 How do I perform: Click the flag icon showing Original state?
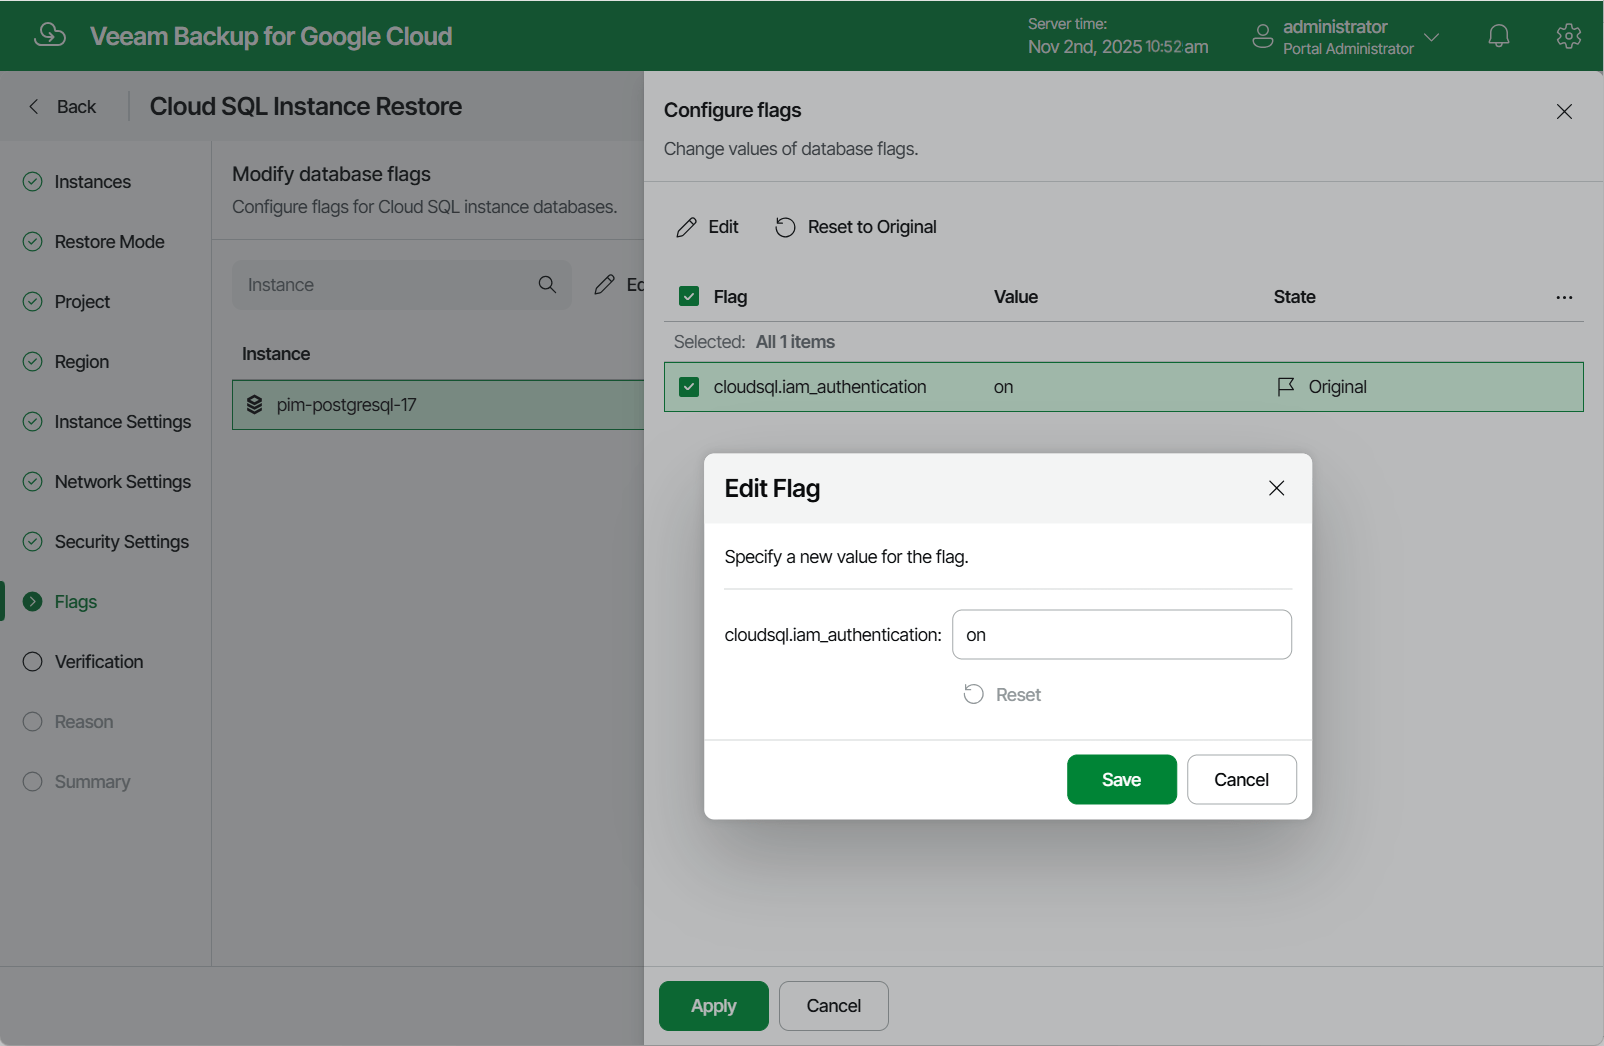click(x=1286, y=387)
